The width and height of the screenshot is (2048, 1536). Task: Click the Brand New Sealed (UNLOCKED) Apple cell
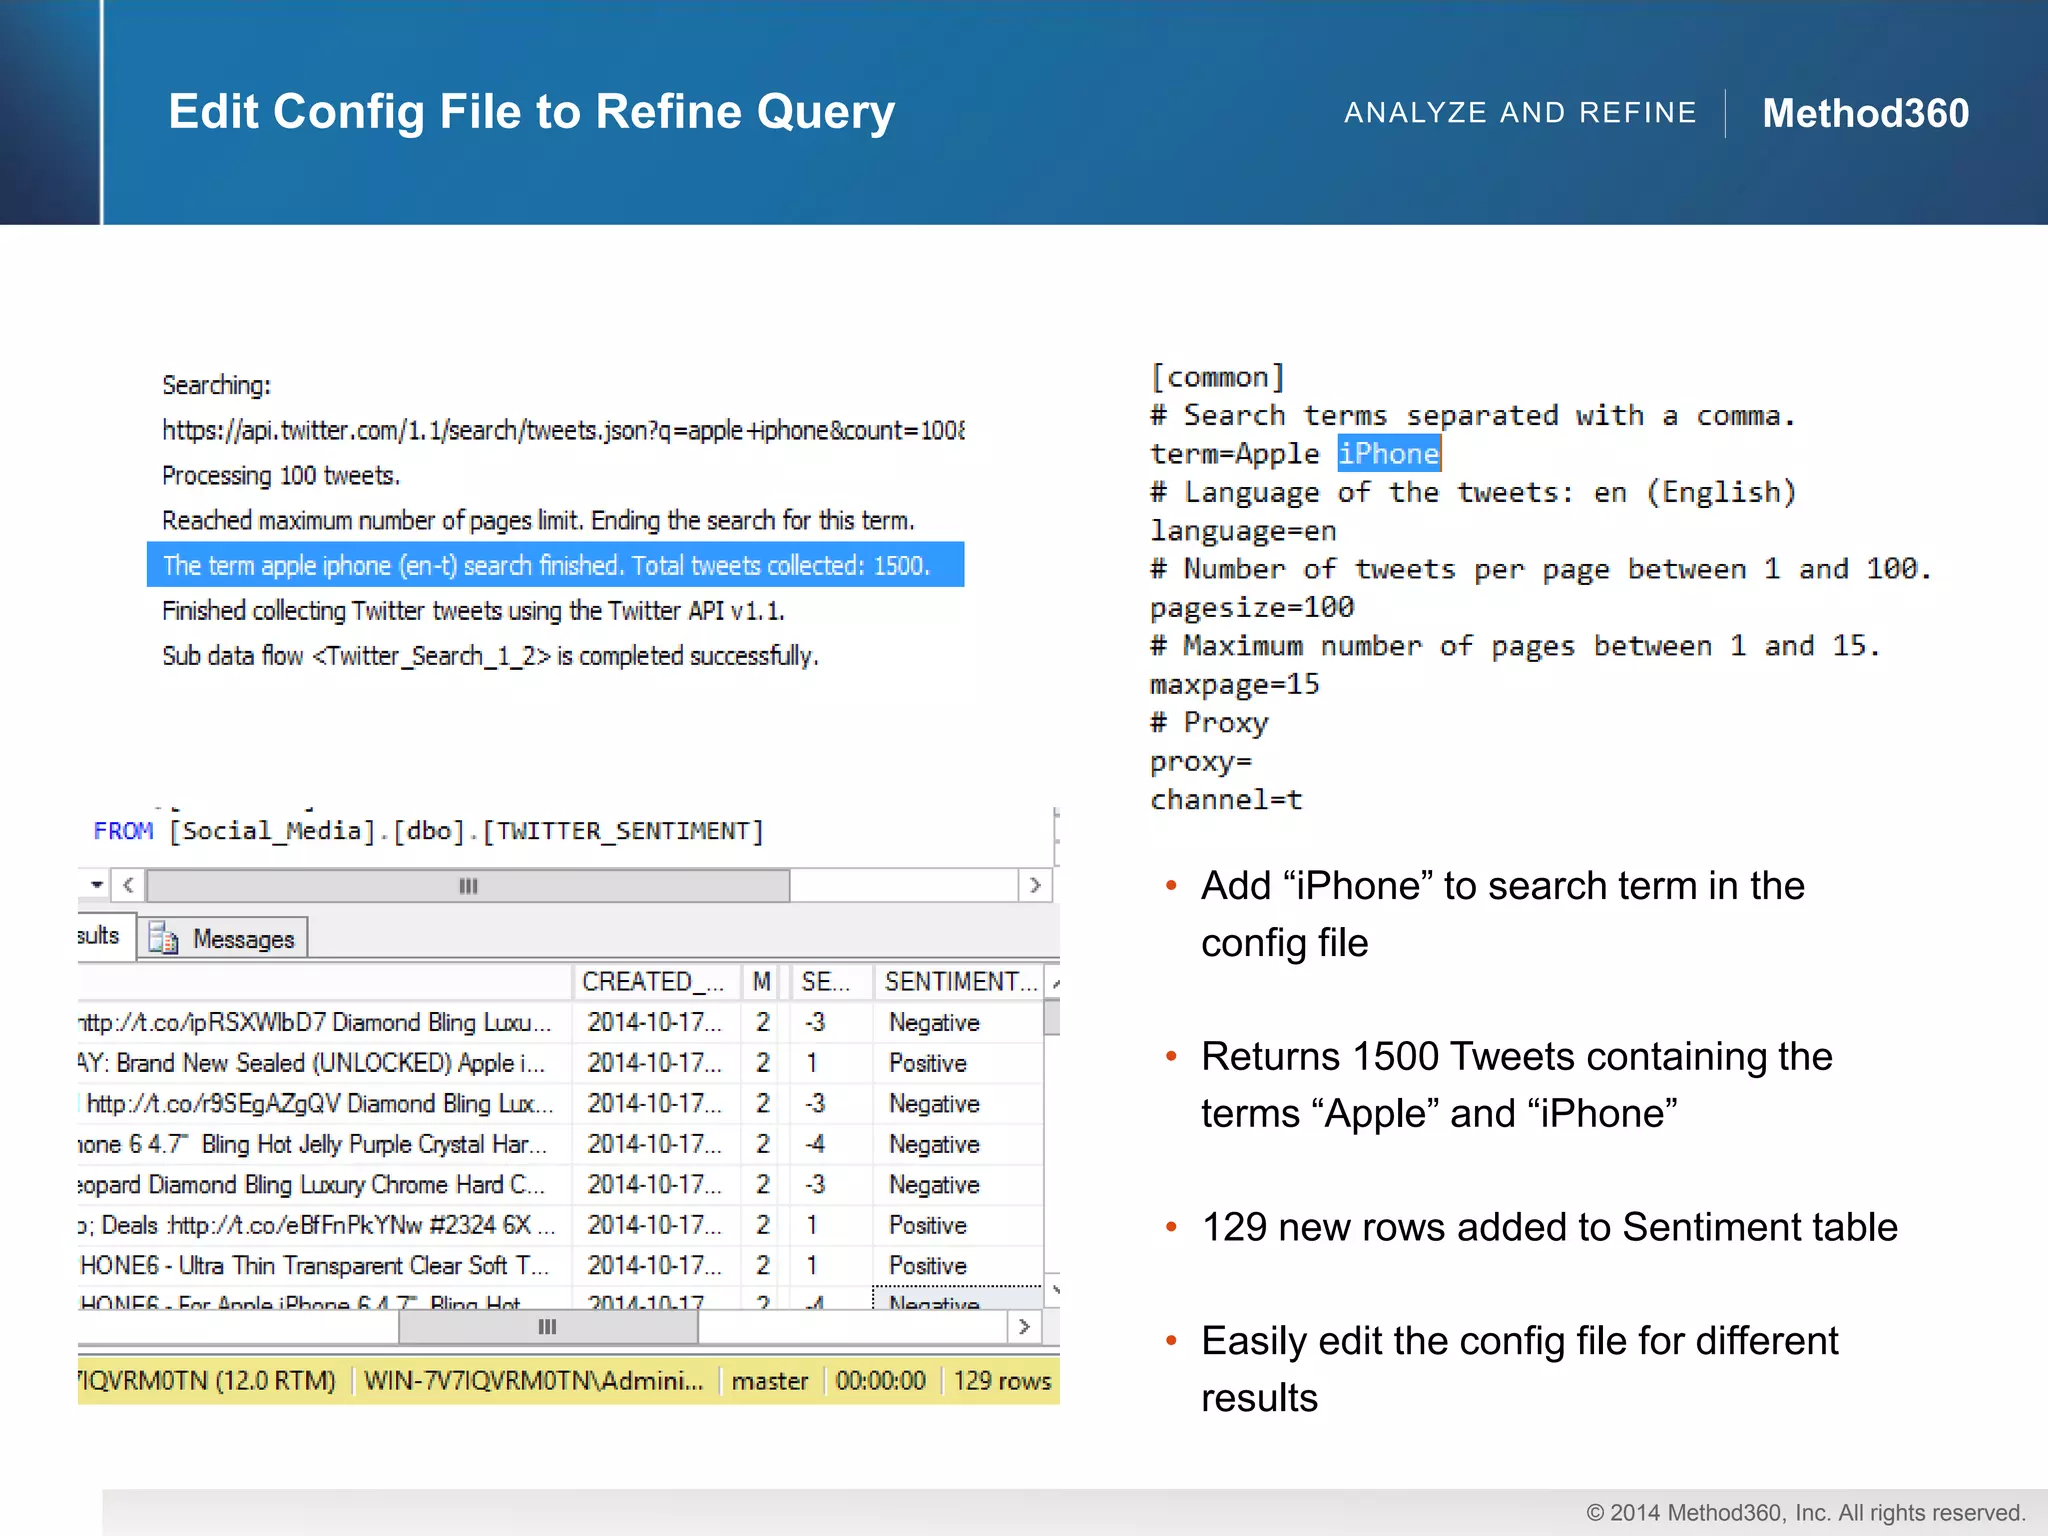coord(324,1062)
